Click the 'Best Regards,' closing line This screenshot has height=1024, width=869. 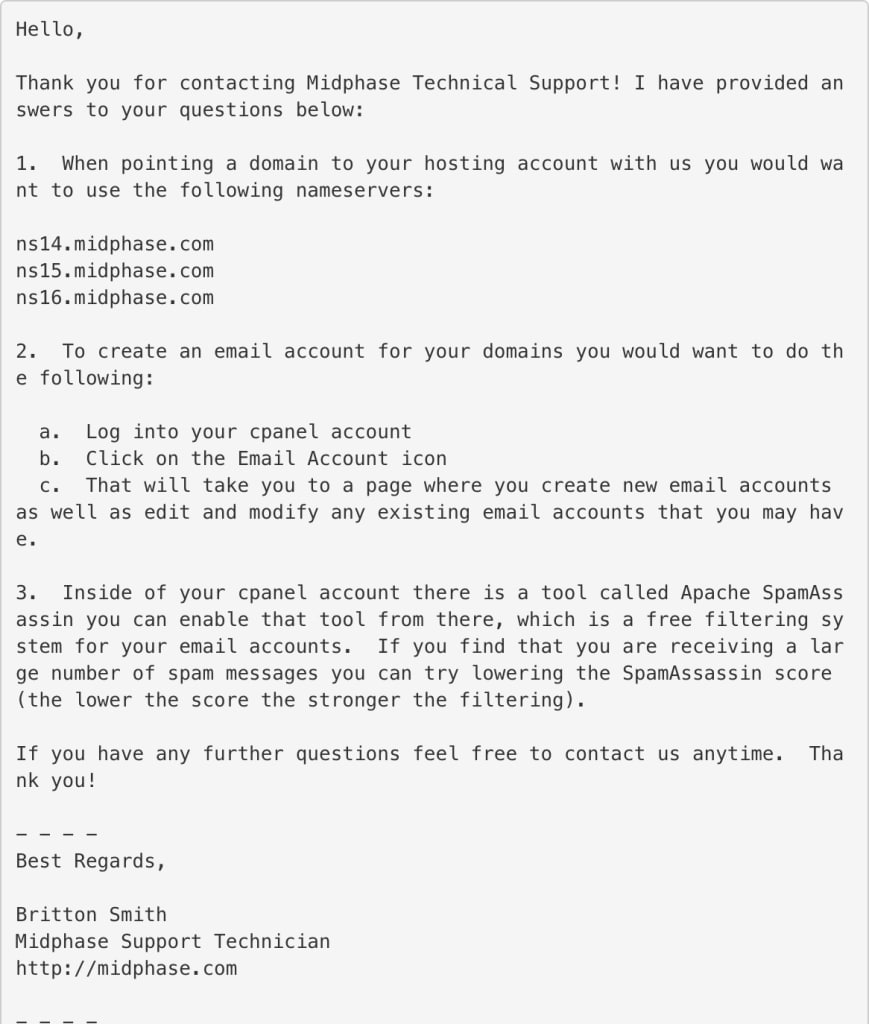[91, 861]
